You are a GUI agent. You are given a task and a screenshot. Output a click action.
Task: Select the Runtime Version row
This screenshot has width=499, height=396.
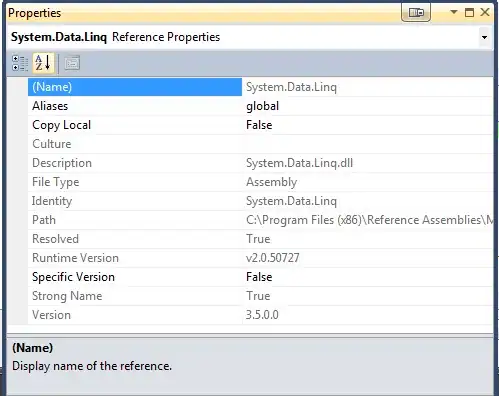point(260,258)
